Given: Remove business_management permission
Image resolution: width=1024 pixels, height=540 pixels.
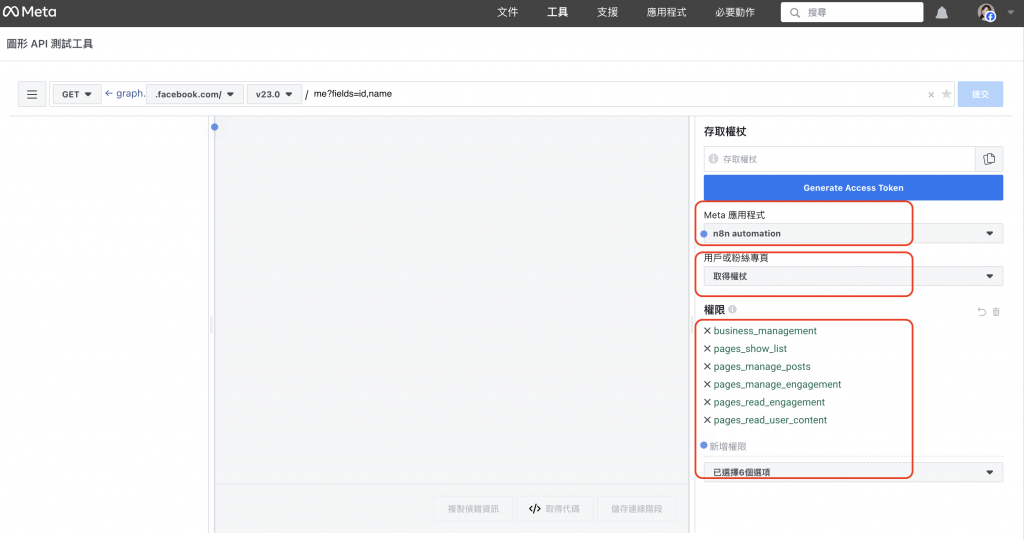Looking at the screenshot, I should tap(707, 331).
